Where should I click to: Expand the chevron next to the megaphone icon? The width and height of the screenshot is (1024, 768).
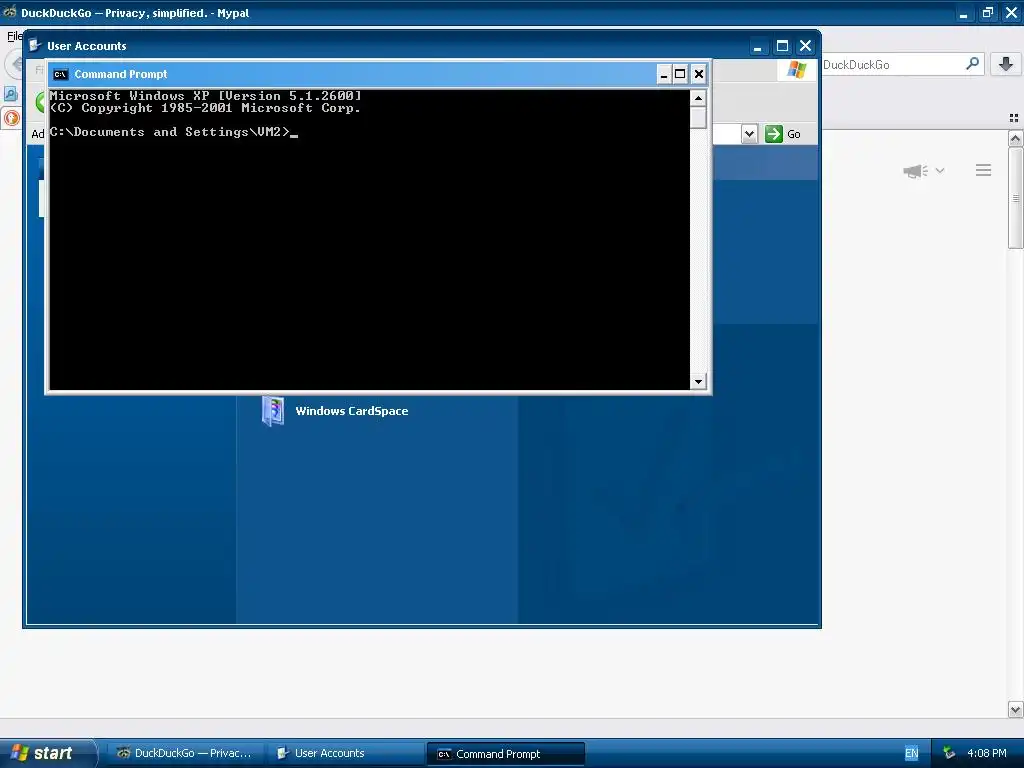pyautogui.click(x=940, y=170)
